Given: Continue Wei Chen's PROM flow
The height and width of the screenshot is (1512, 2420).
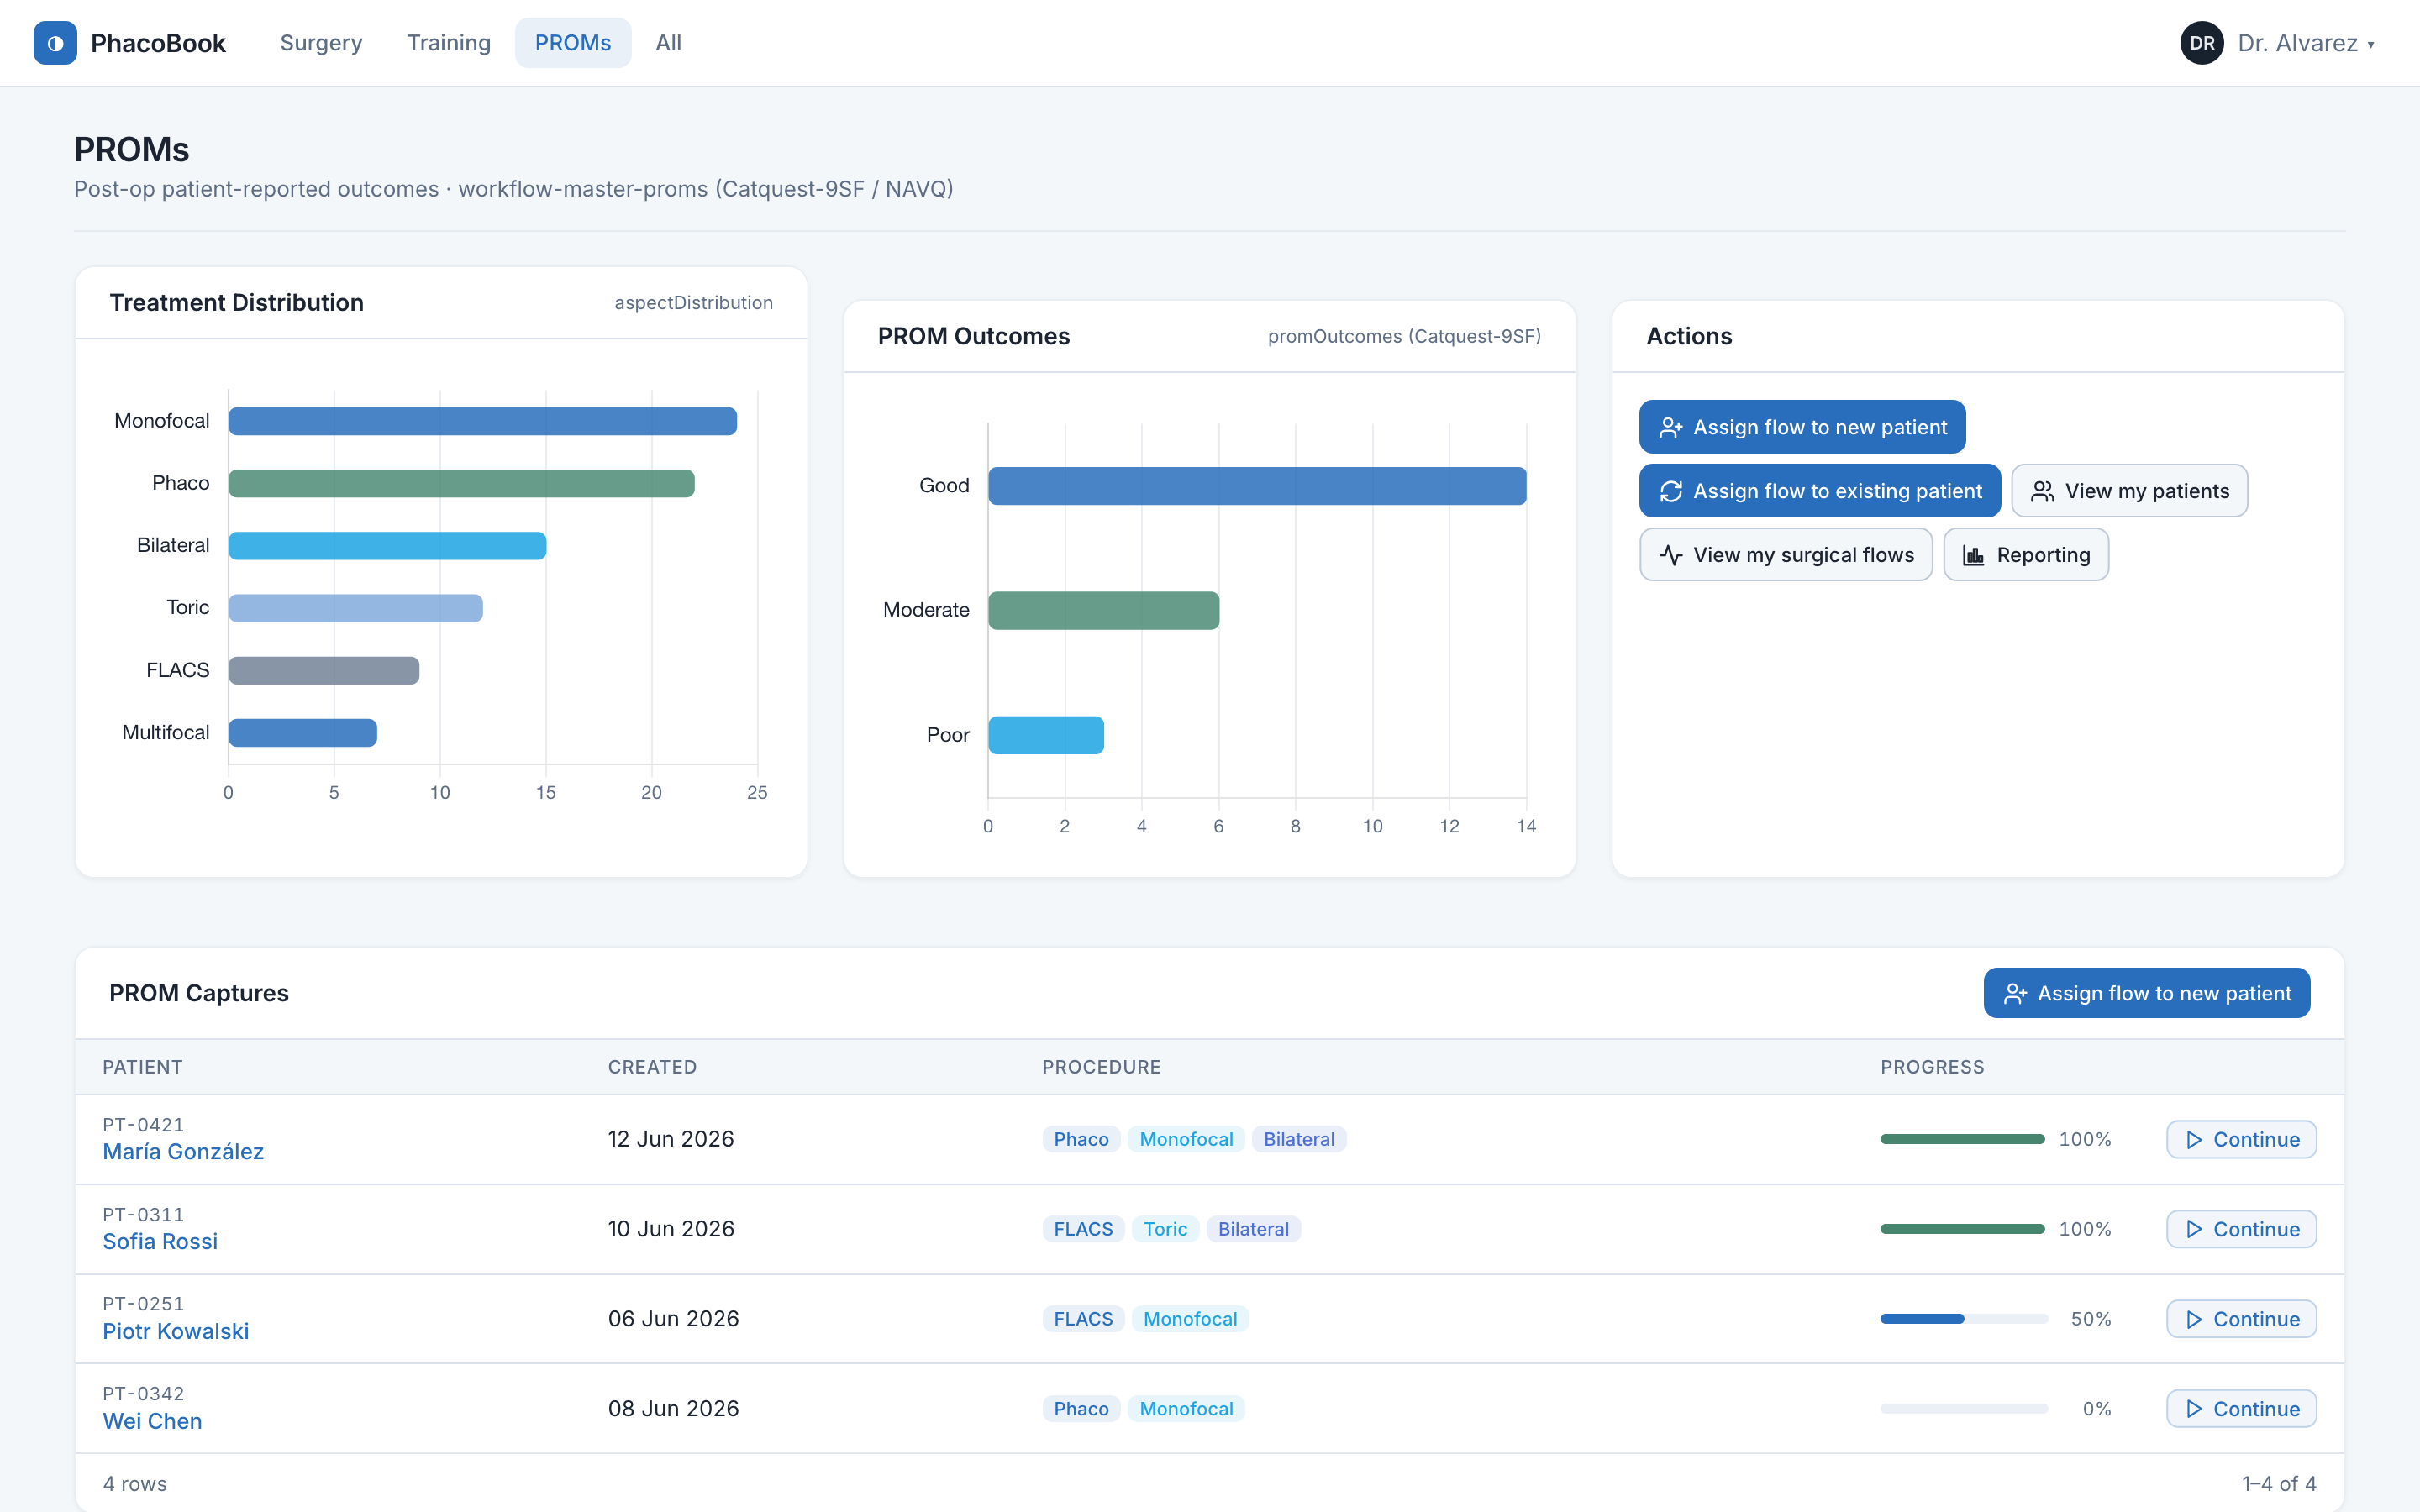Looking at the screenshot, I should (2241, 1409).
